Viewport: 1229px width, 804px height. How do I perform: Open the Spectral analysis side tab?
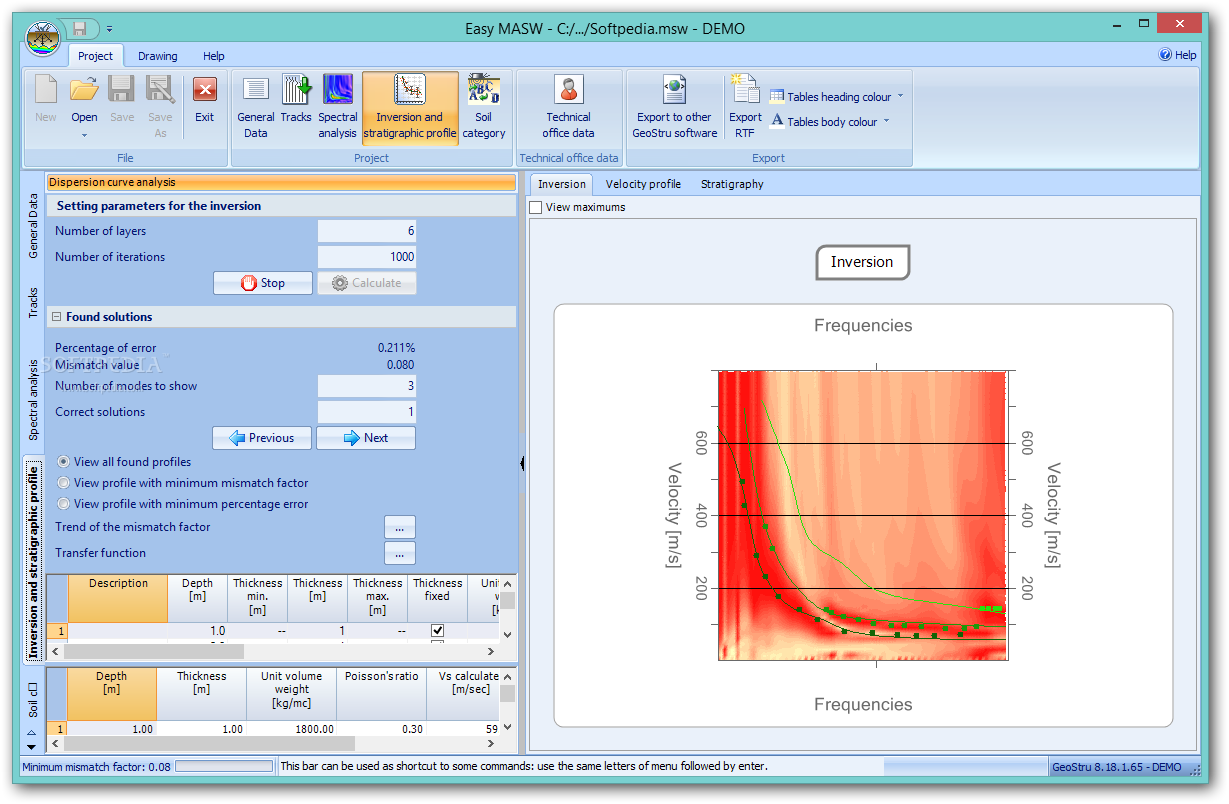click(33, 400)
